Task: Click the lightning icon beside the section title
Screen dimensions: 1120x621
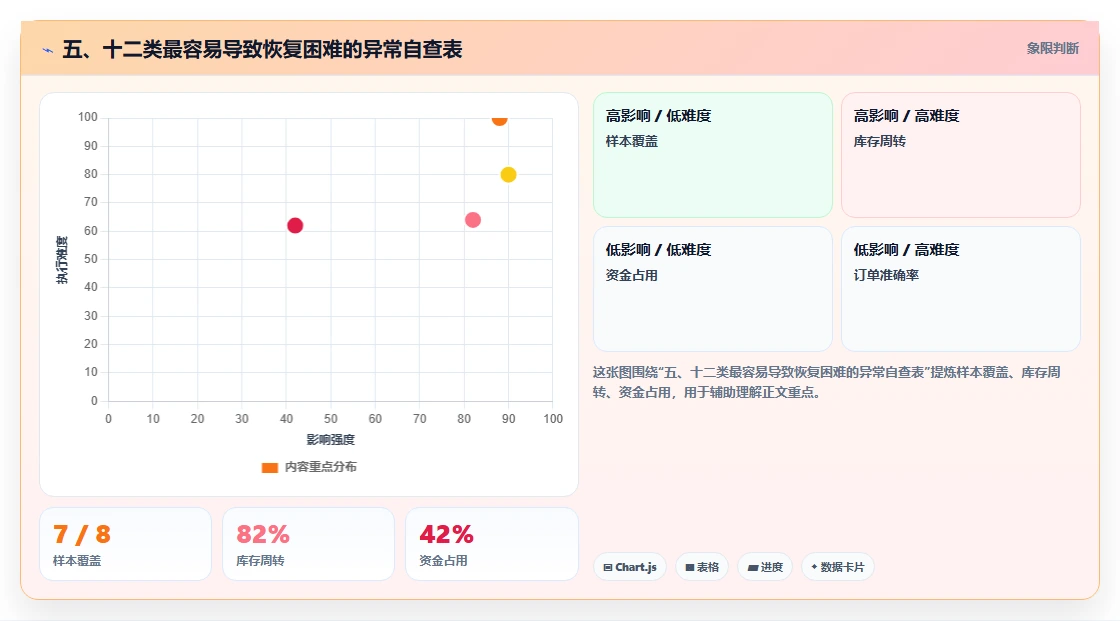Action: coord(48,50)
